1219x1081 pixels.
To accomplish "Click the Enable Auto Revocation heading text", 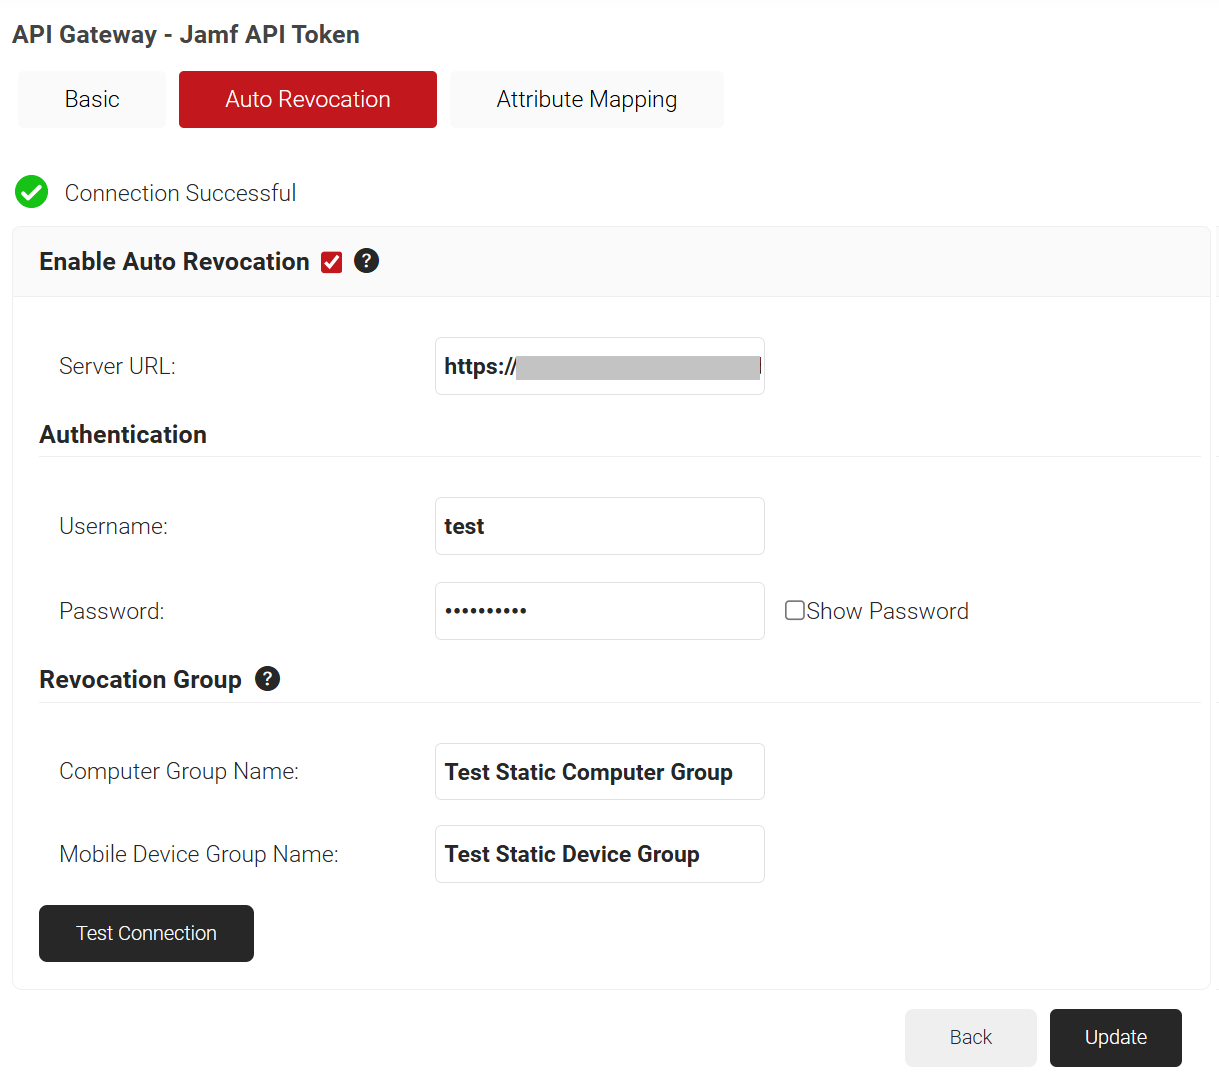I will (174, 261).
